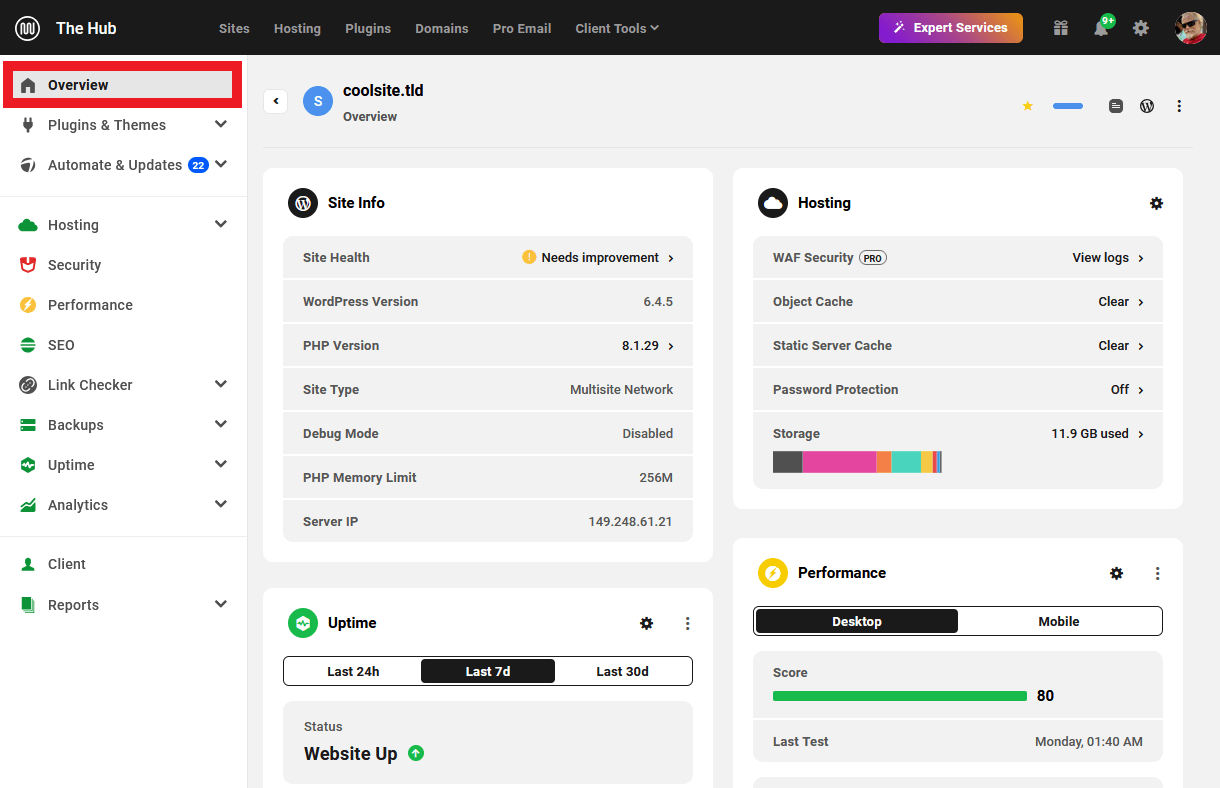1220x788 pixels.
Task: Open the notifications bell
Action: [x=1101, y=28]
